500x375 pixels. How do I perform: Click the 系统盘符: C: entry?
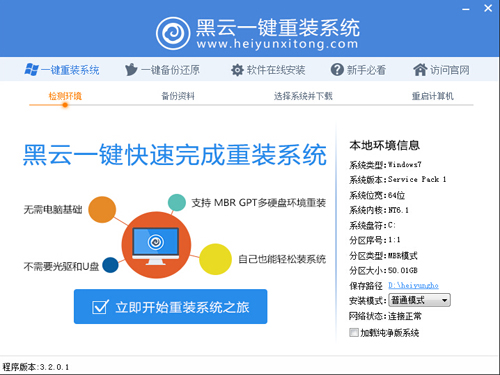(x=372, y=225)
